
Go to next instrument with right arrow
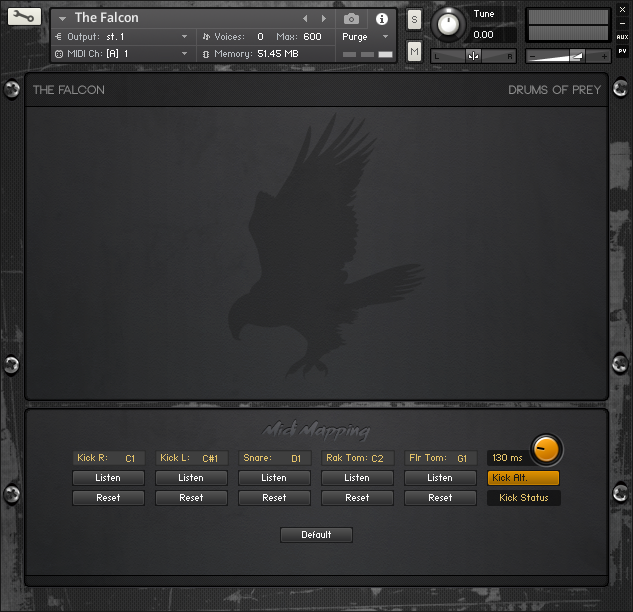click(x=323, y=18)
